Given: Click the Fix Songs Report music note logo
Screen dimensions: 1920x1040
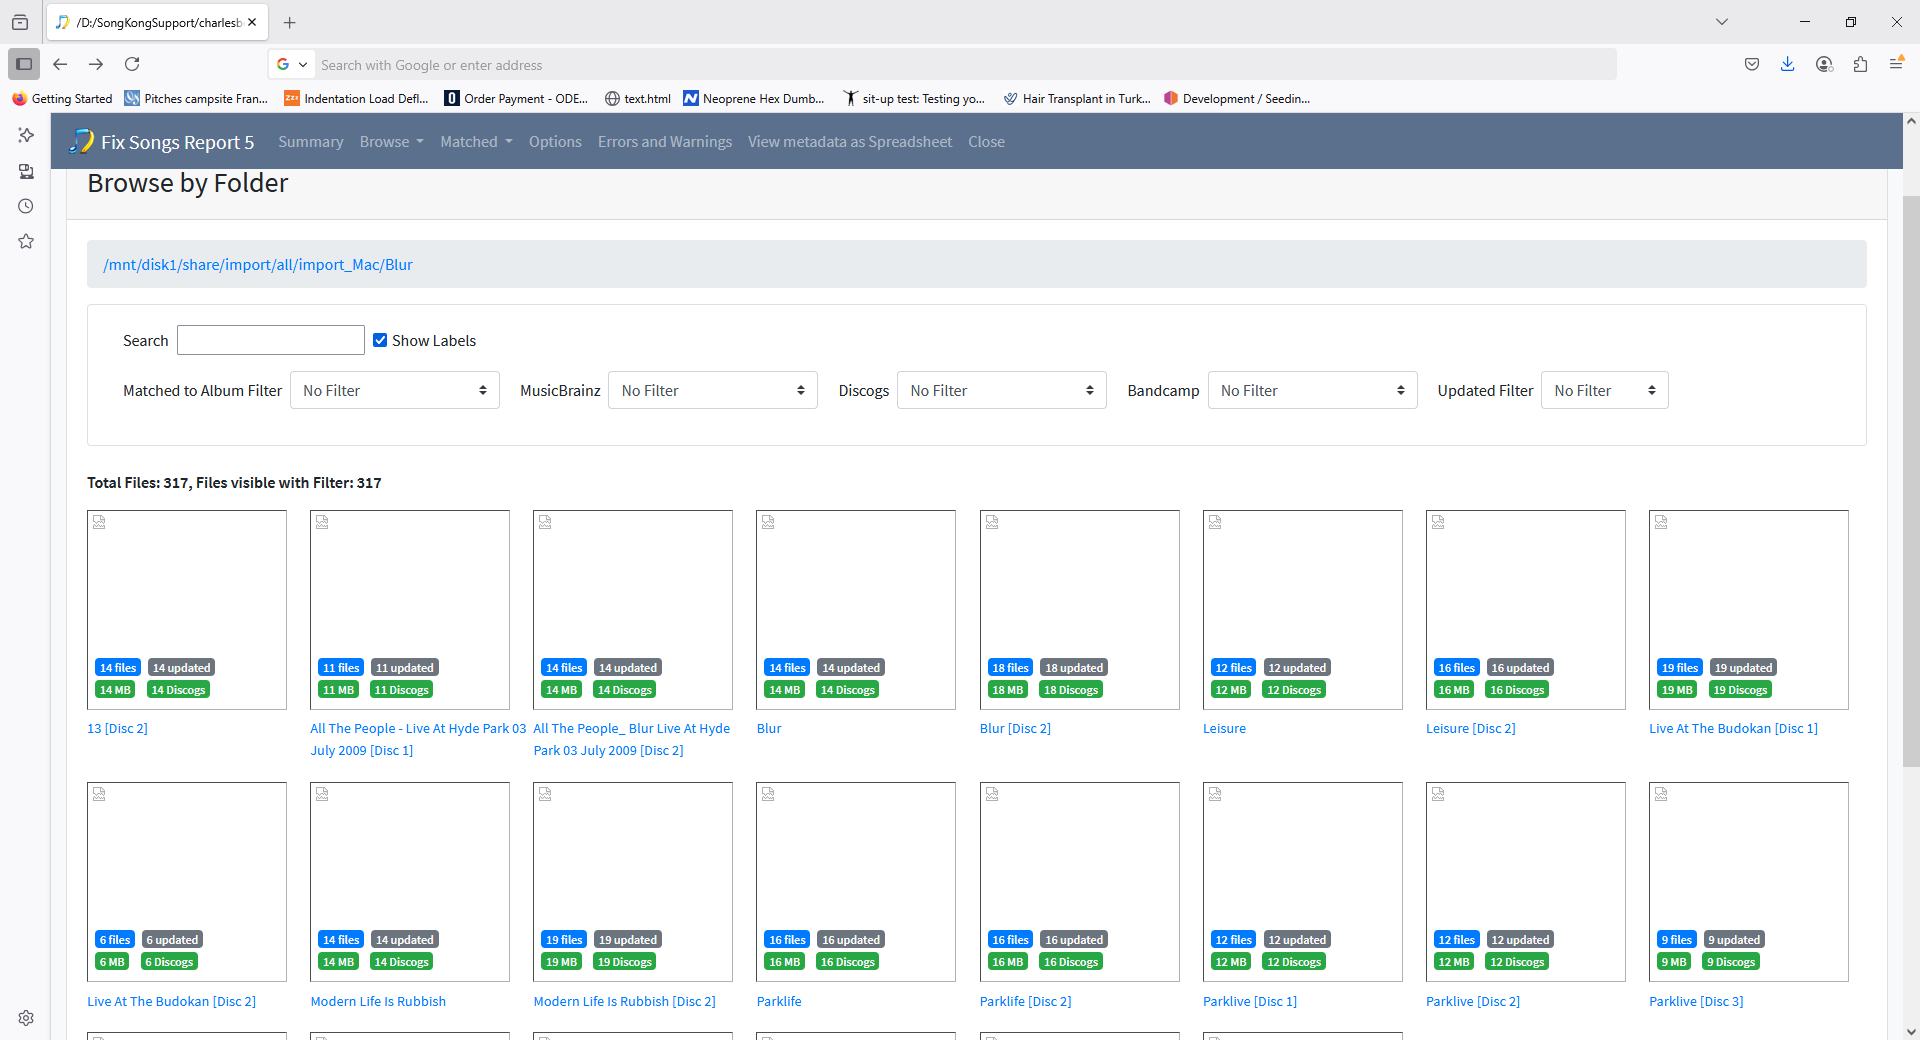Looking at the screenshot, I should coord(81,141).
